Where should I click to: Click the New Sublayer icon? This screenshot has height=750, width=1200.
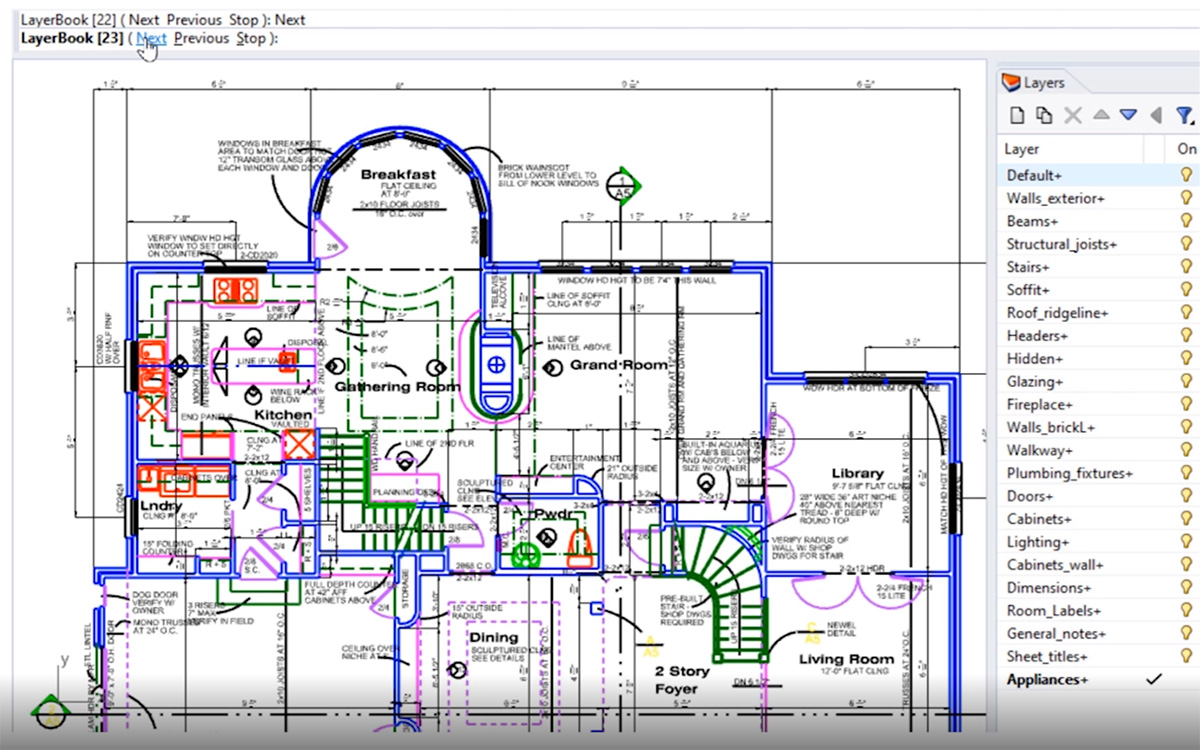pyautogui.click(x=1044, y=115)
